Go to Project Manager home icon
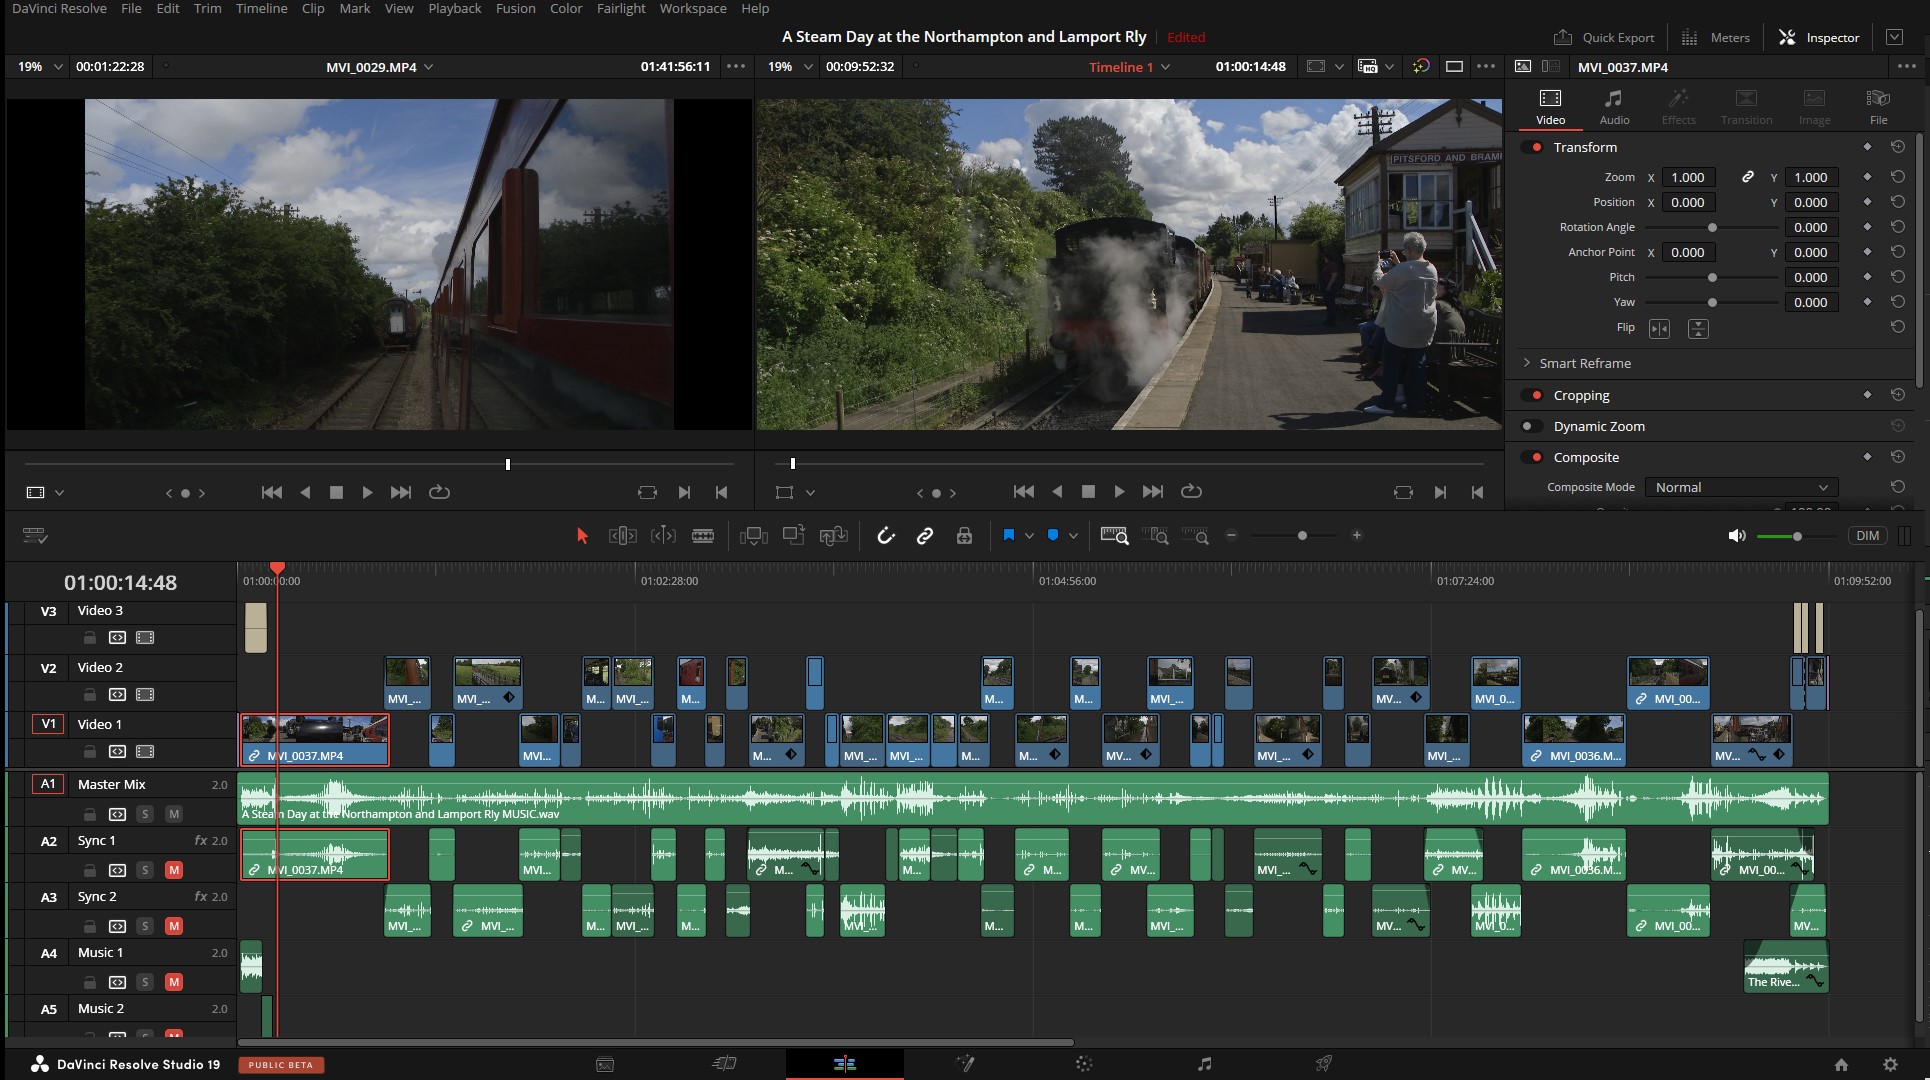Viewport: 1930px width, 1080px height. point(1841,1065)
